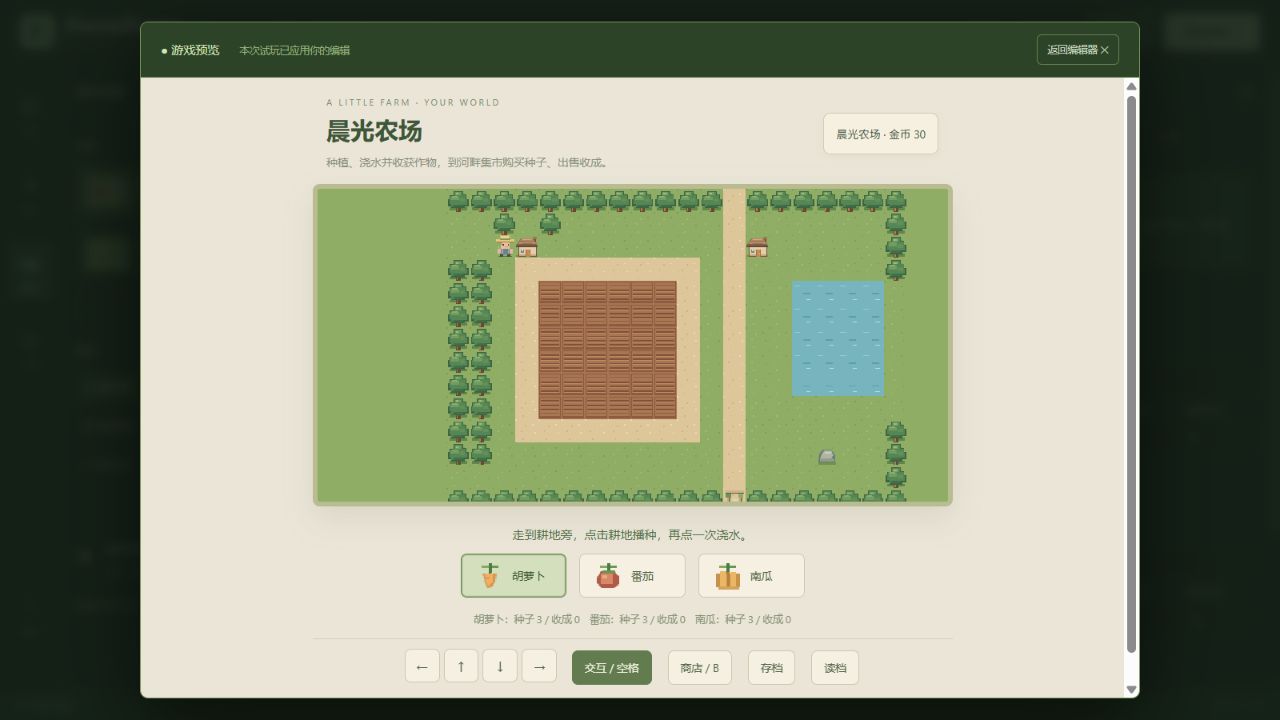Click the 晨光农场 title heading
This screenshot has width=1280, height=720.
point(374,131)
